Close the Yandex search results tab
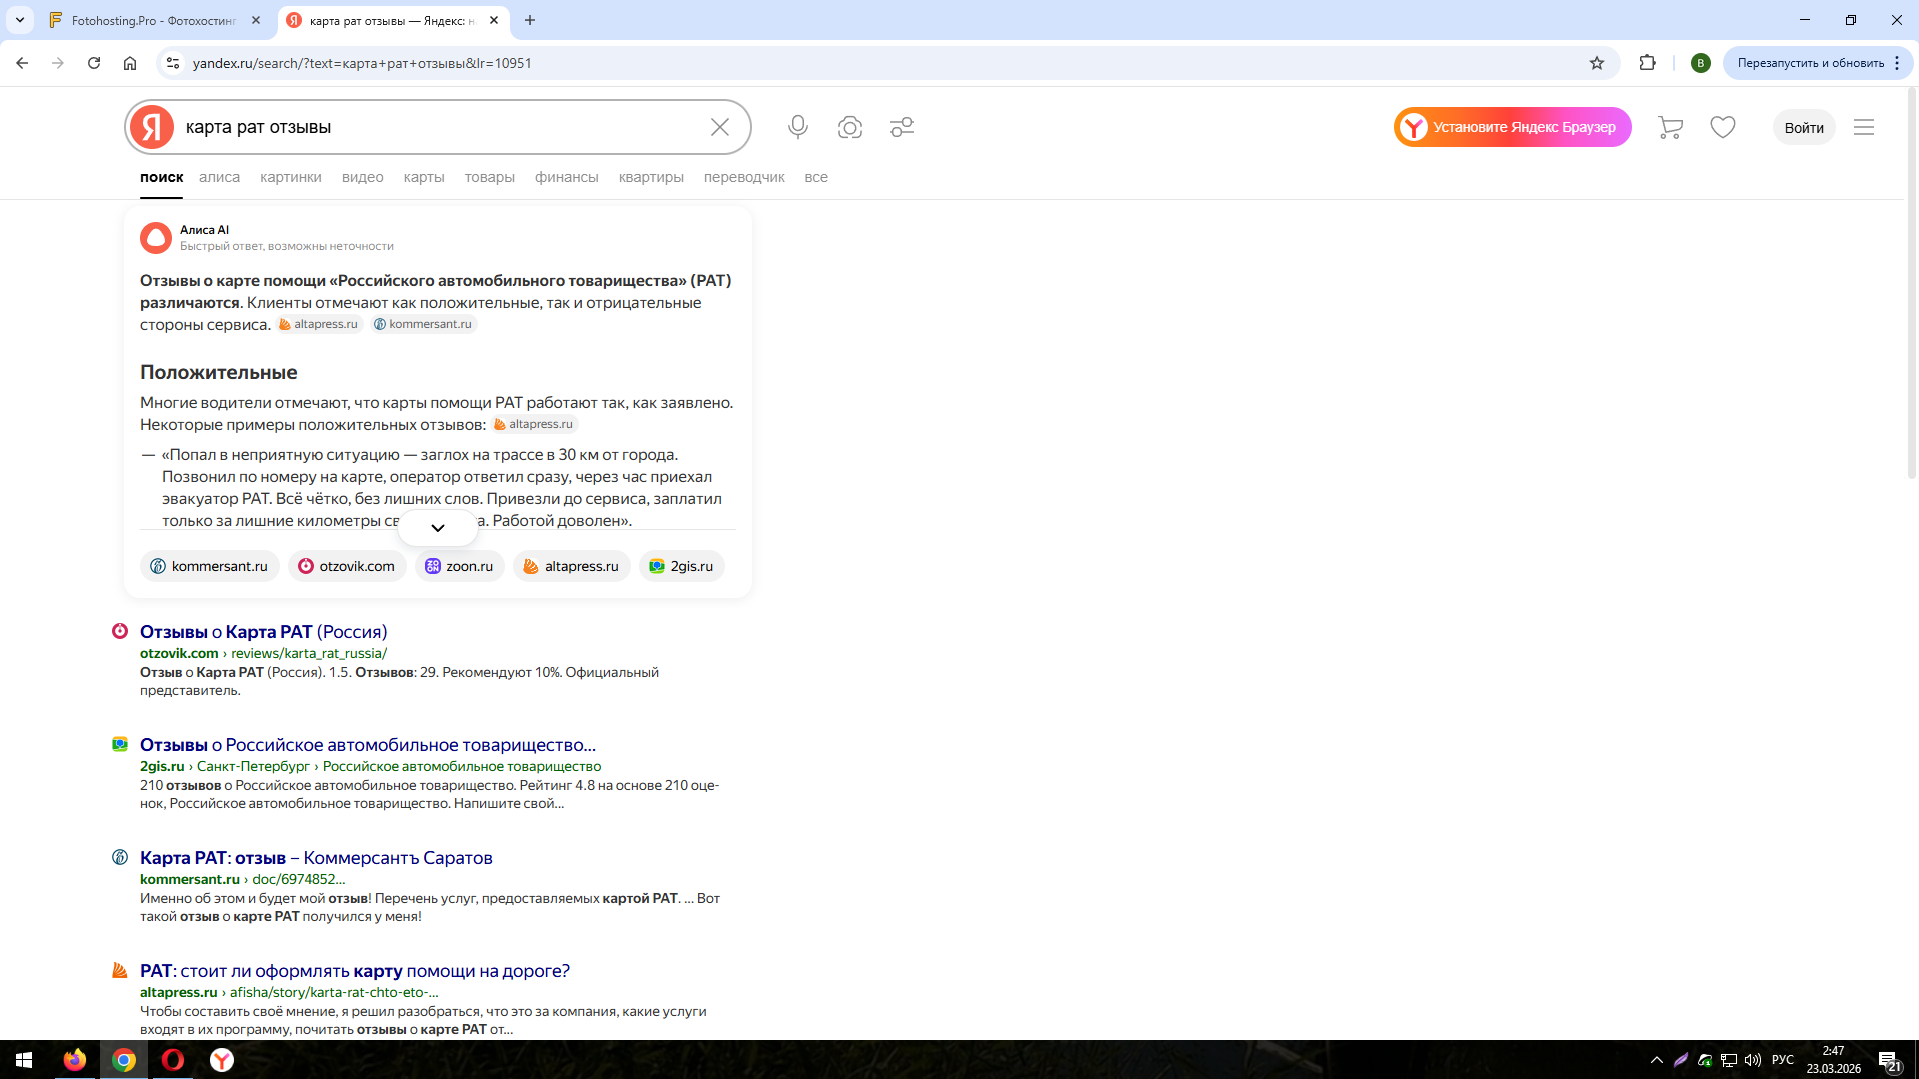Screen dimensions: 1919x1079 point(494,20)
